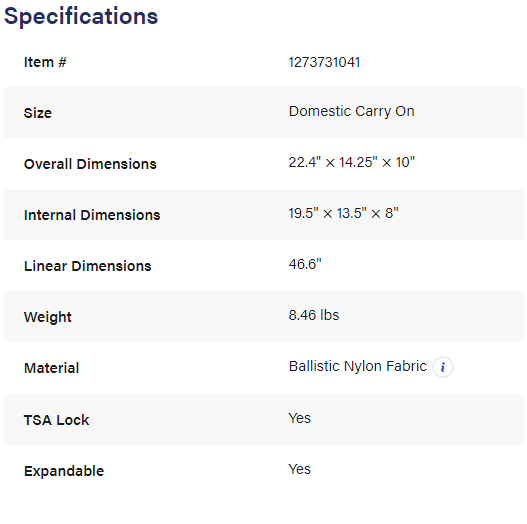Click the 8.46 lbs weight value

tap(314, 315)
